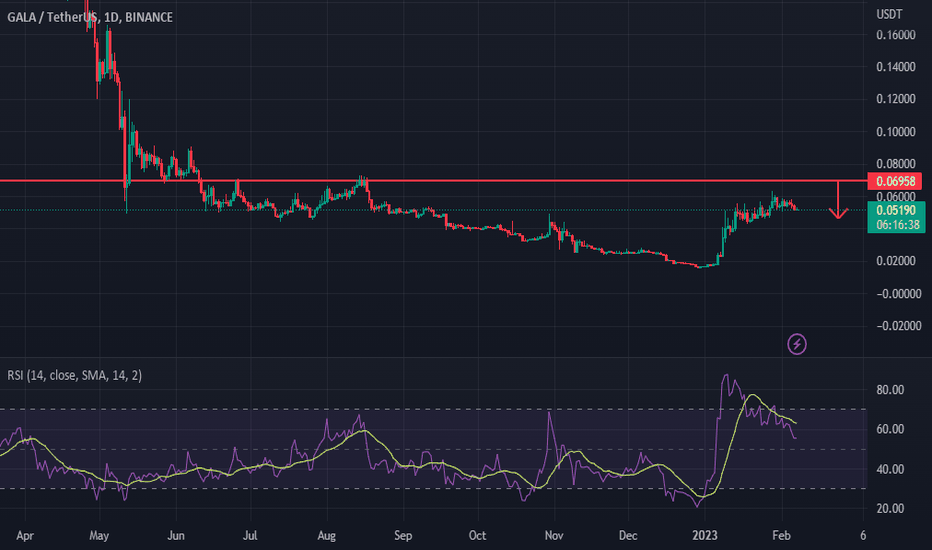
Task: Click the 2023 label on time axis
Action: (x=705, y=536)
